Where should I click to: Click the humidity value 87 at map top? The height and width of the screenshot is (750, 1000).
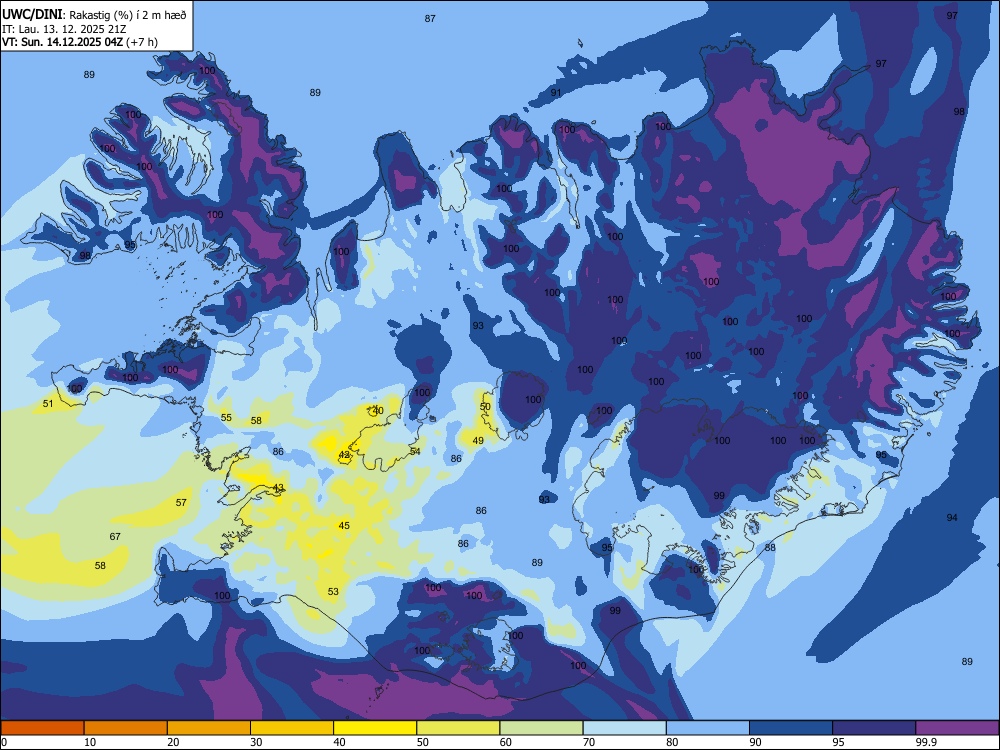[x=430, y=18]
